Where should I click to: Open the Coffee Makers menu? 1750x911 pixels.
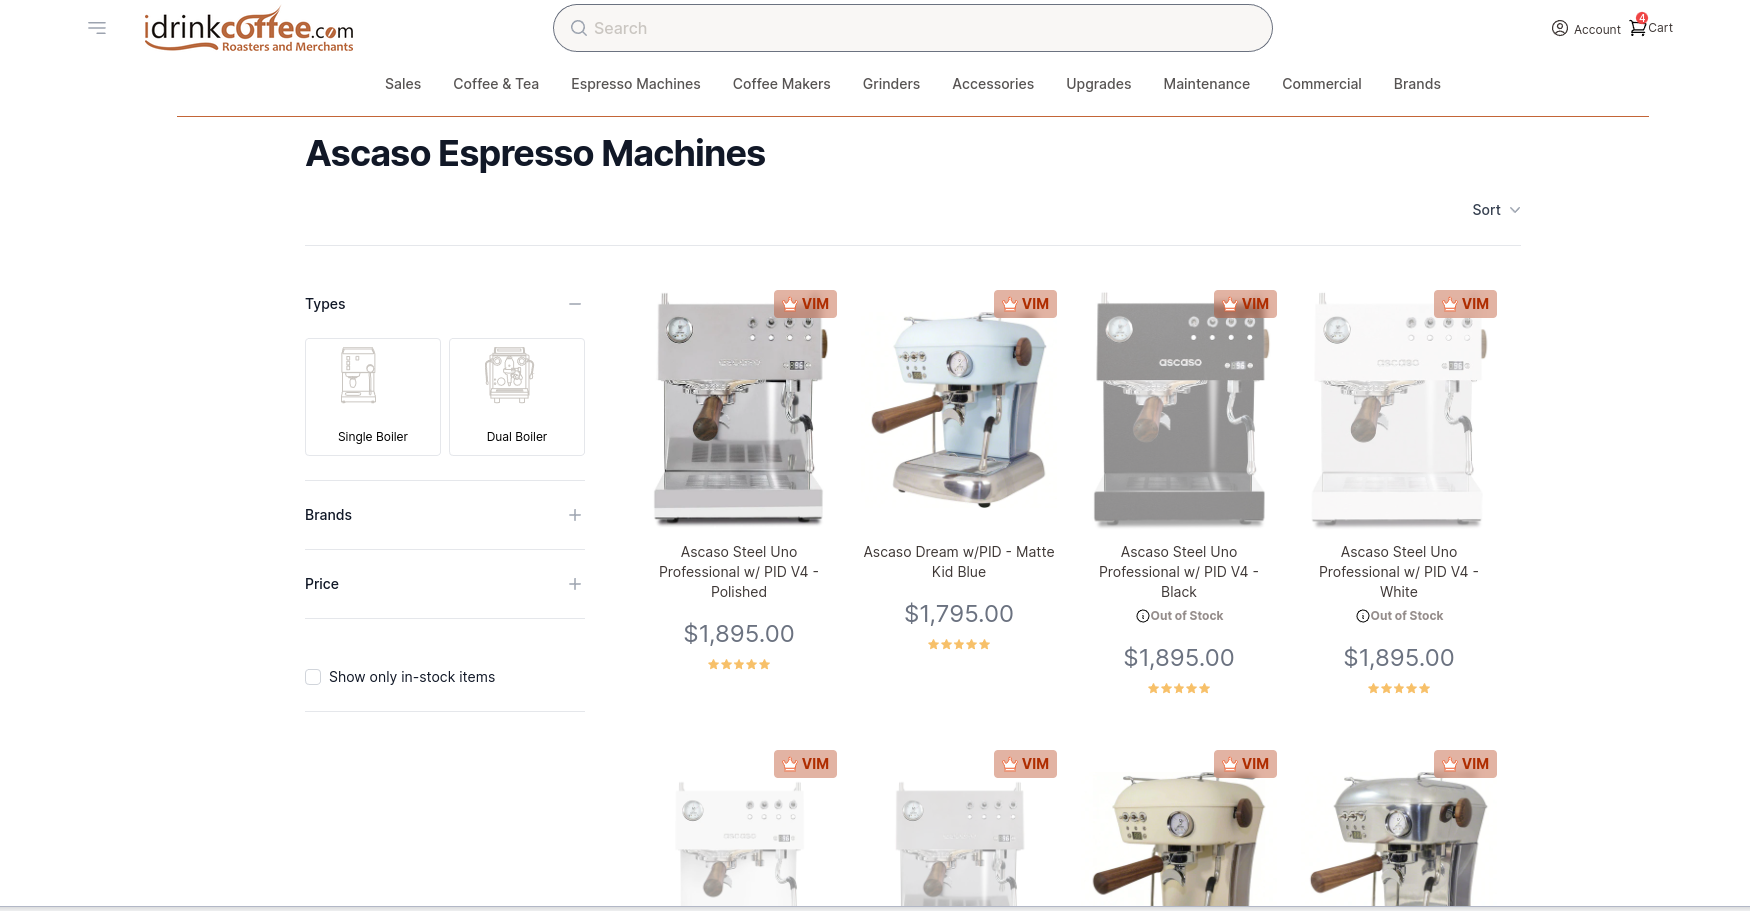pos(782,84)
